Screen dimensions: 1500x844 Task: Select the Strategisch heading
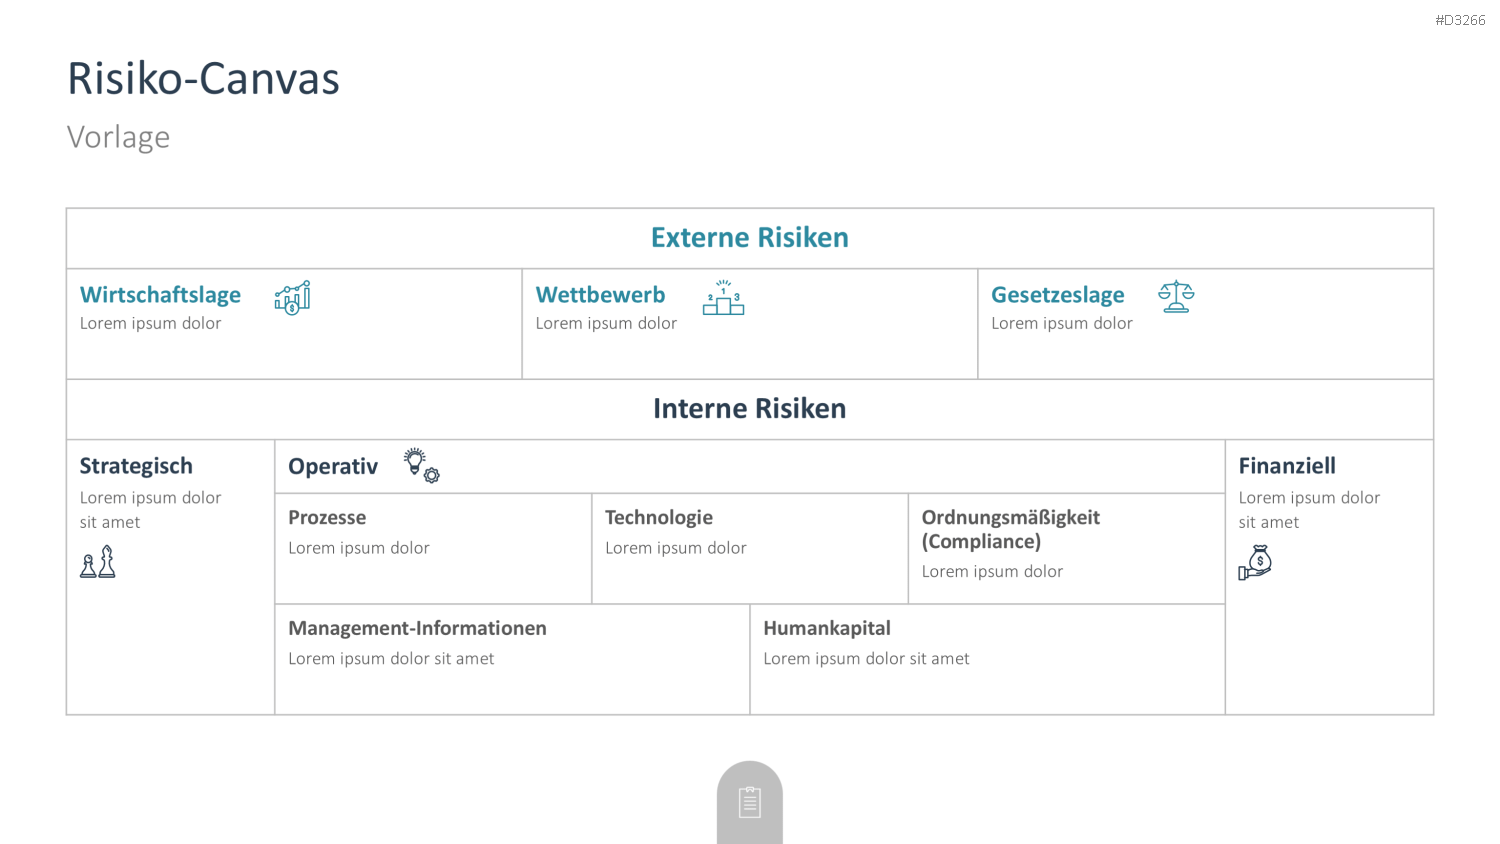[136, 466]
